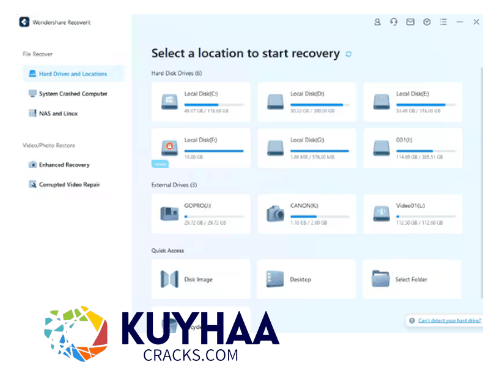
Task: Click the circular update icon in title bar
Action: pos(427,22)
